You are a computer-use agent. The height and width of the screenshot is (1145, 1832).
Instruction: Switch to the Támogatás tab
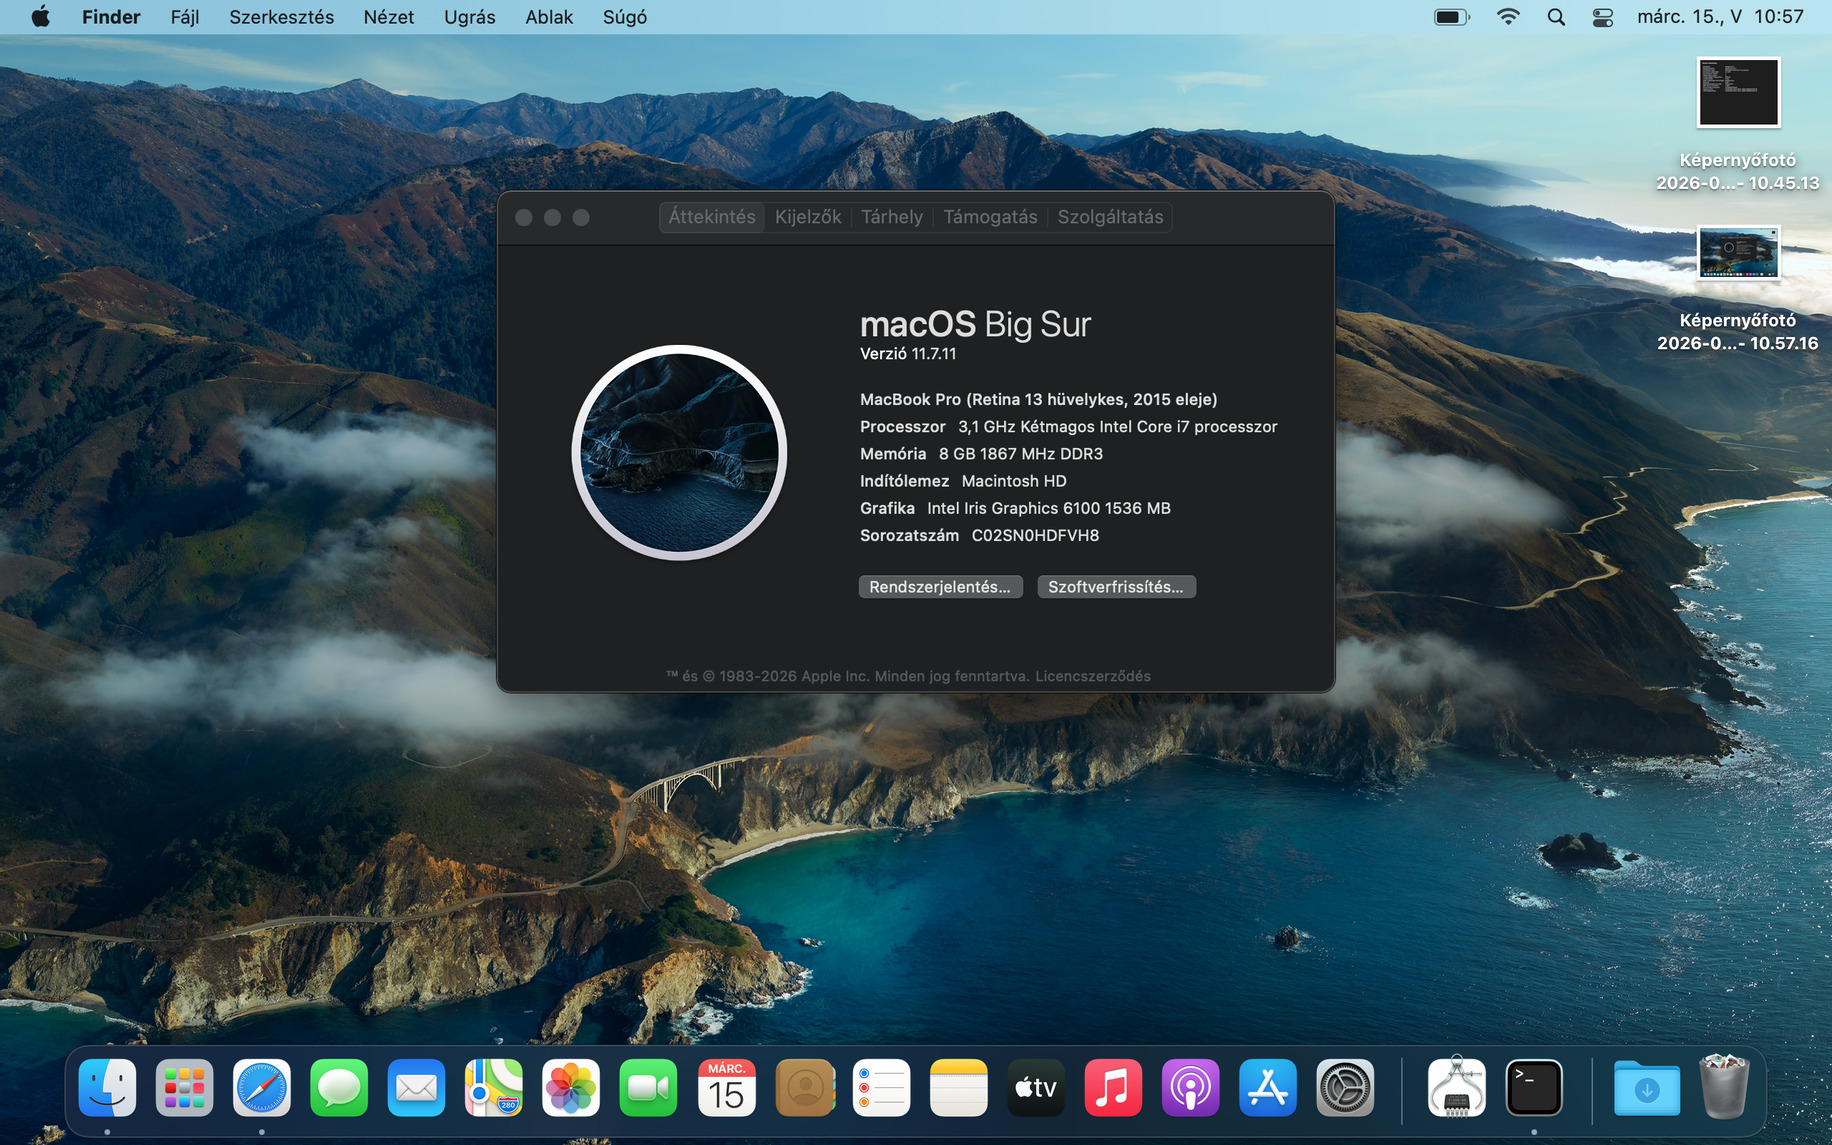(x=990, y=217)
